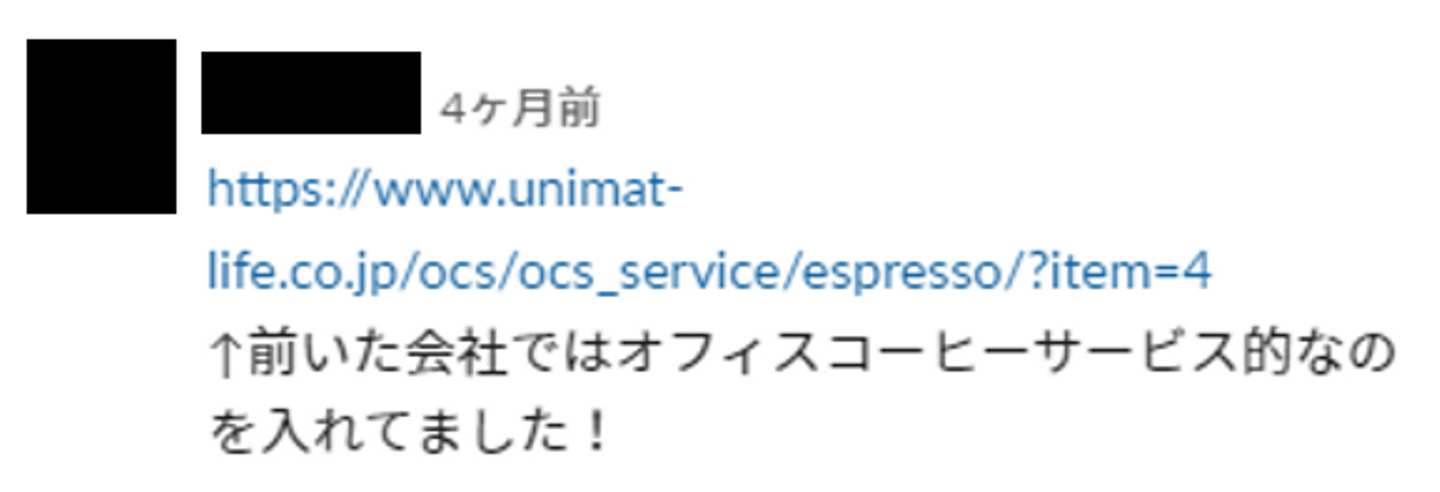The width and height of the screenshot is (1440, 492).
Task: Open the unimat-life.co.jp espresso hyperlink
Action: click(x=709, y=230)
